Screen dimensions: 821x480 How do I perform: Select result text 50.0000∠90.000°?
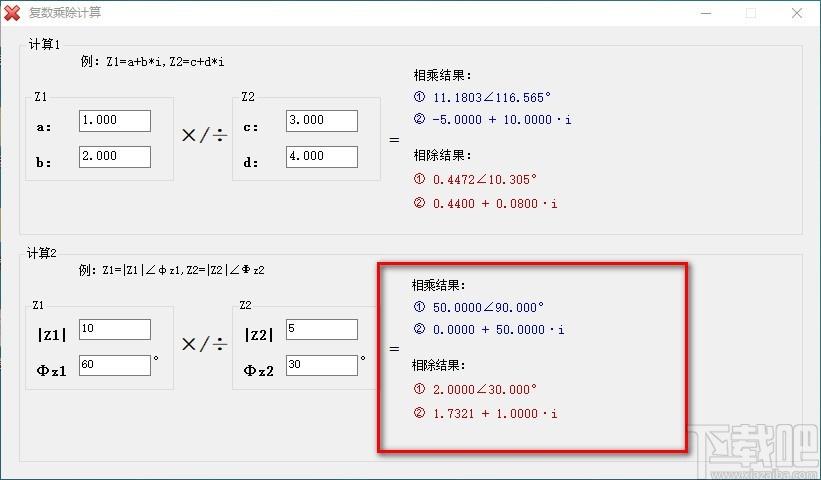[488, 307]
